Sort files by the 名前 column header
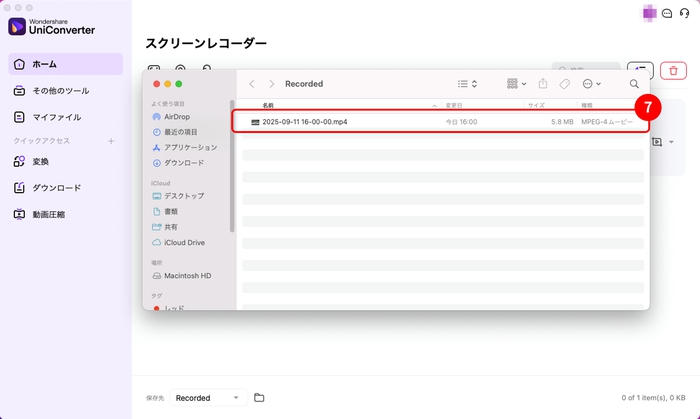This screenshot has height=419, width=700. (268, 105)
